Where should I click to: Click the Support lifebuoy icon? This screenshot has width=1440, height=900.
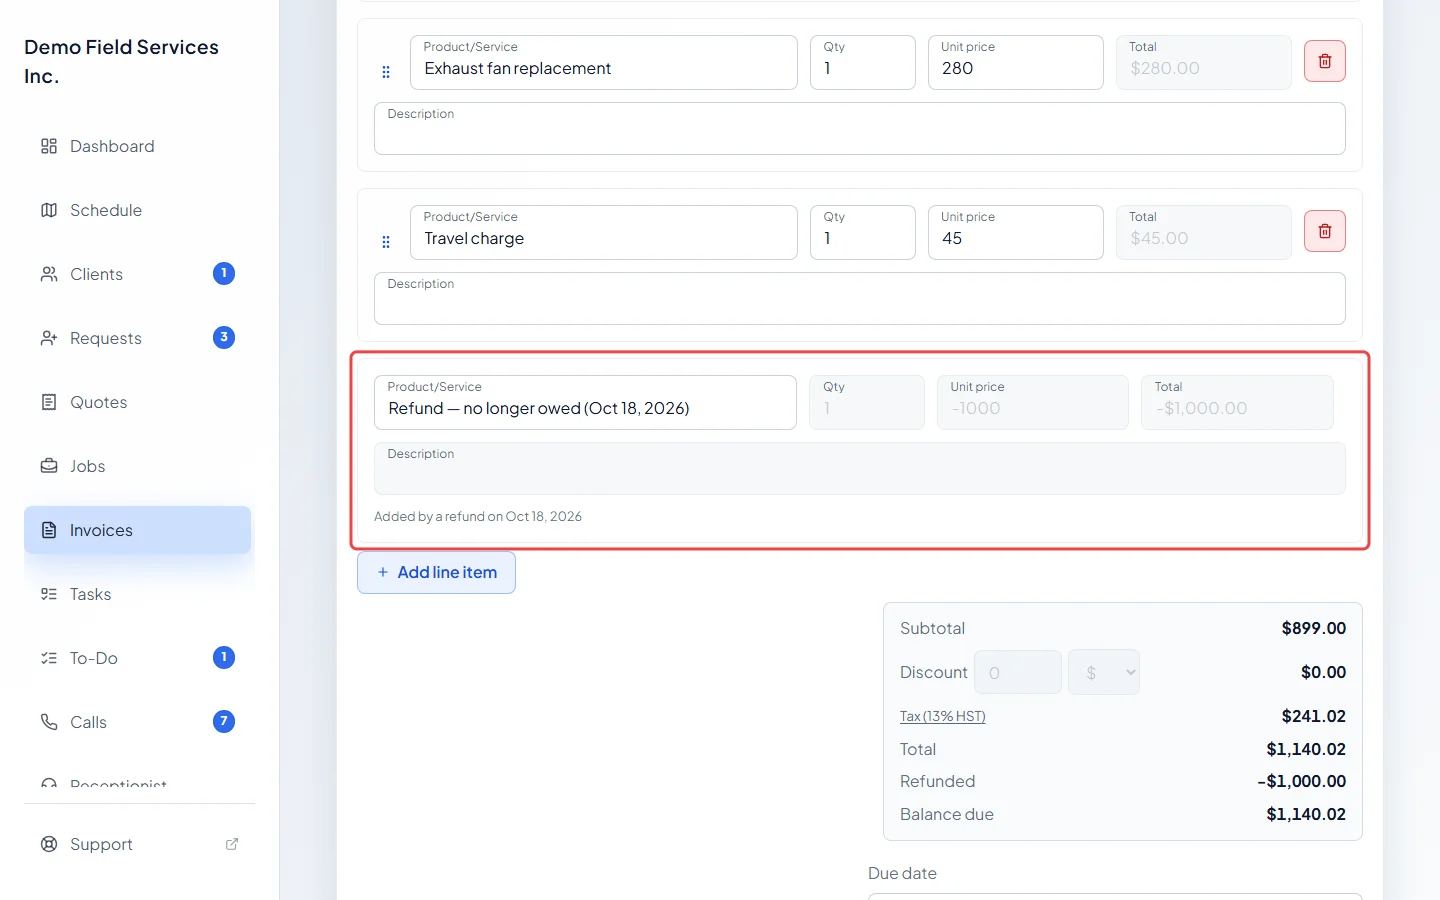click(49, 844)
